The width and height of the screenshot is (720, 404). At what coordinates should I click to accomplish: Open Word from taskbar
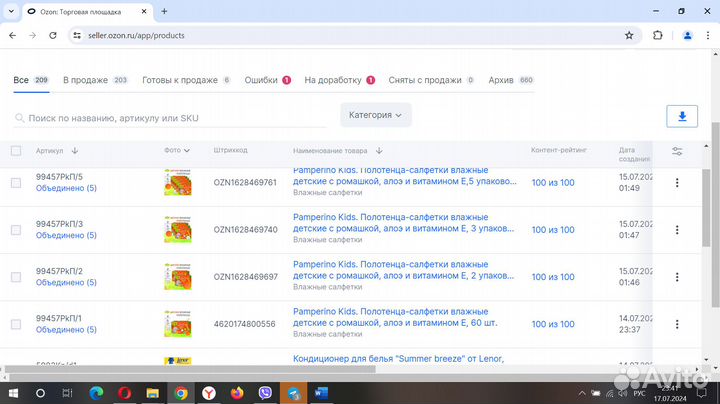point(321,393)
